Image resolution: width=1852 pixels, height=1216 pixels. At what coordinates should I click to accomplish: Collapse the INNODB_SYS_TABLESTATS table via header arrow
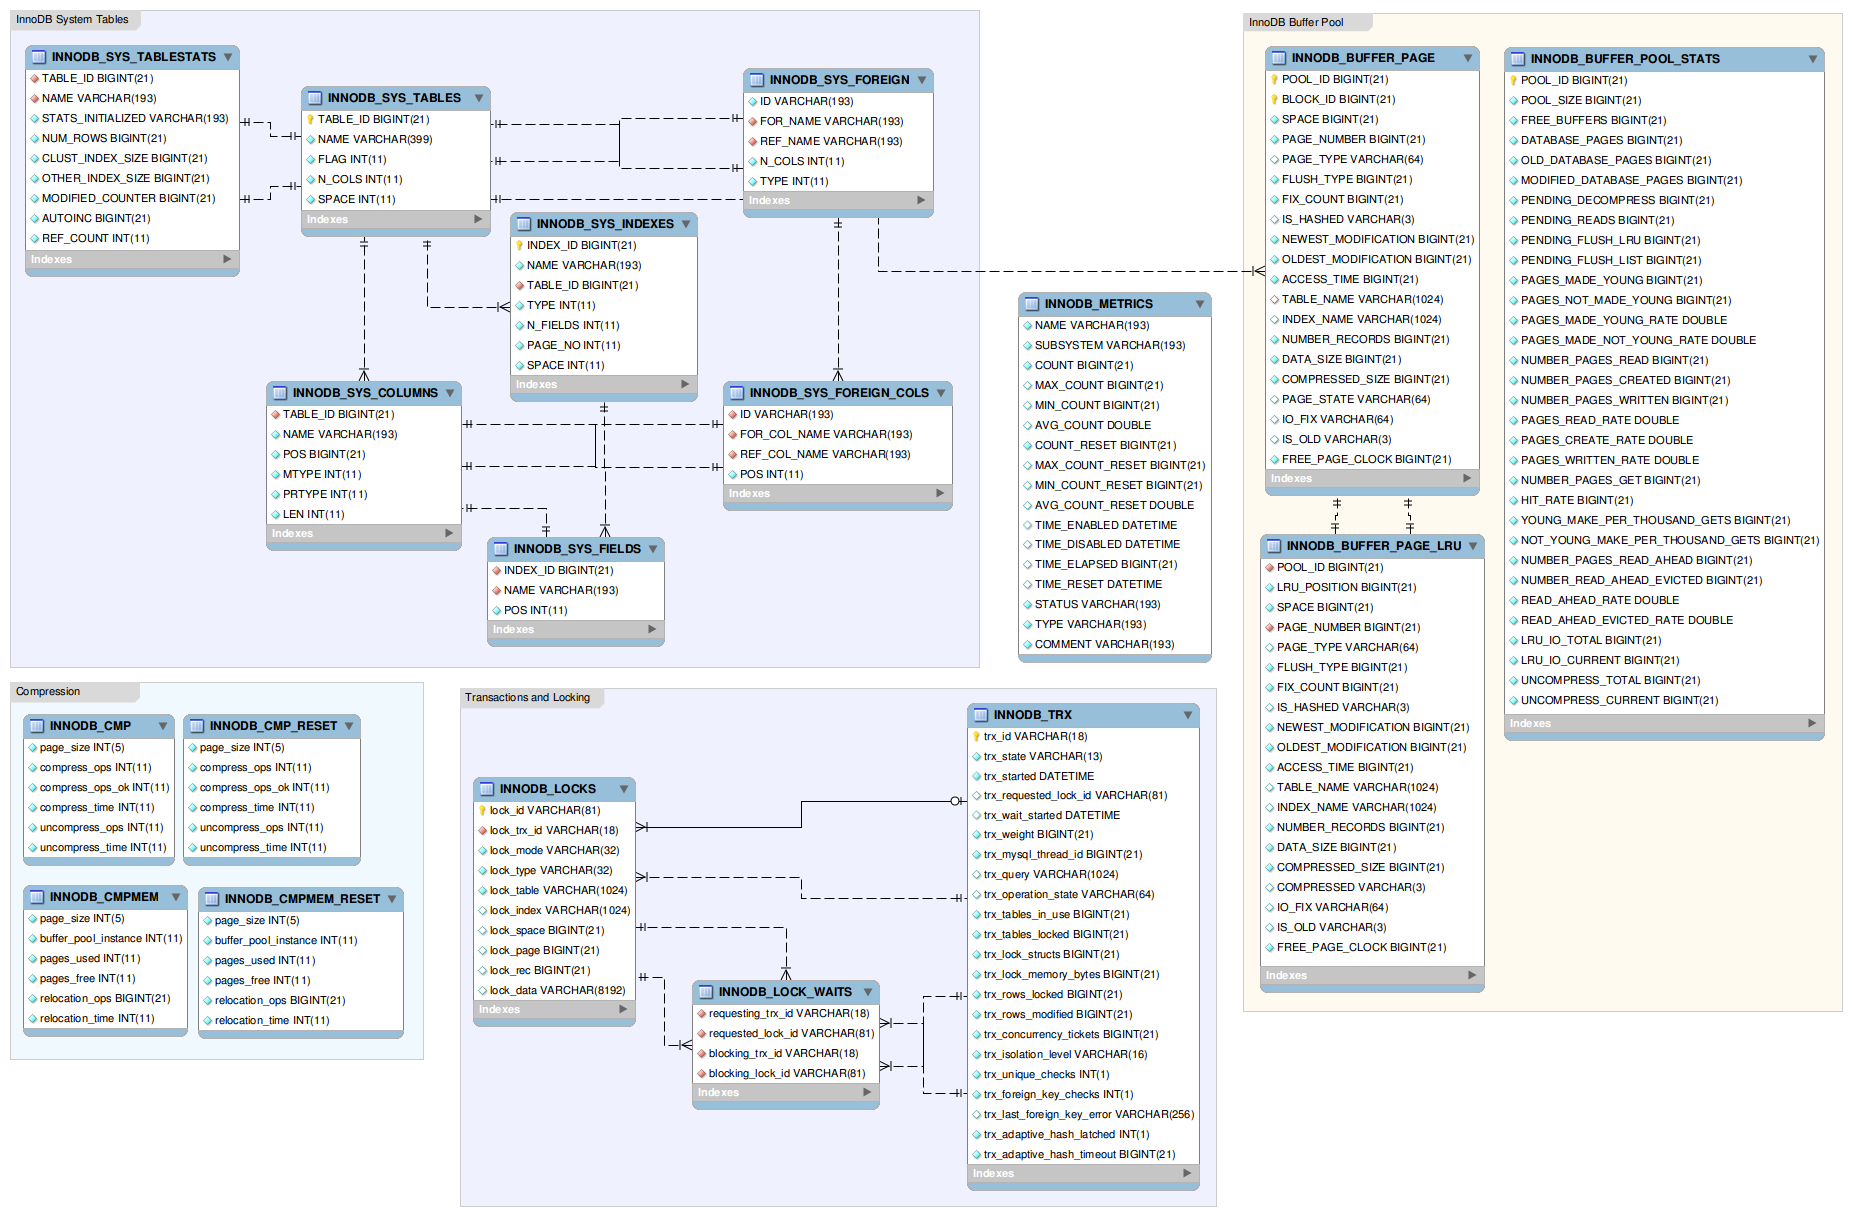228,57
